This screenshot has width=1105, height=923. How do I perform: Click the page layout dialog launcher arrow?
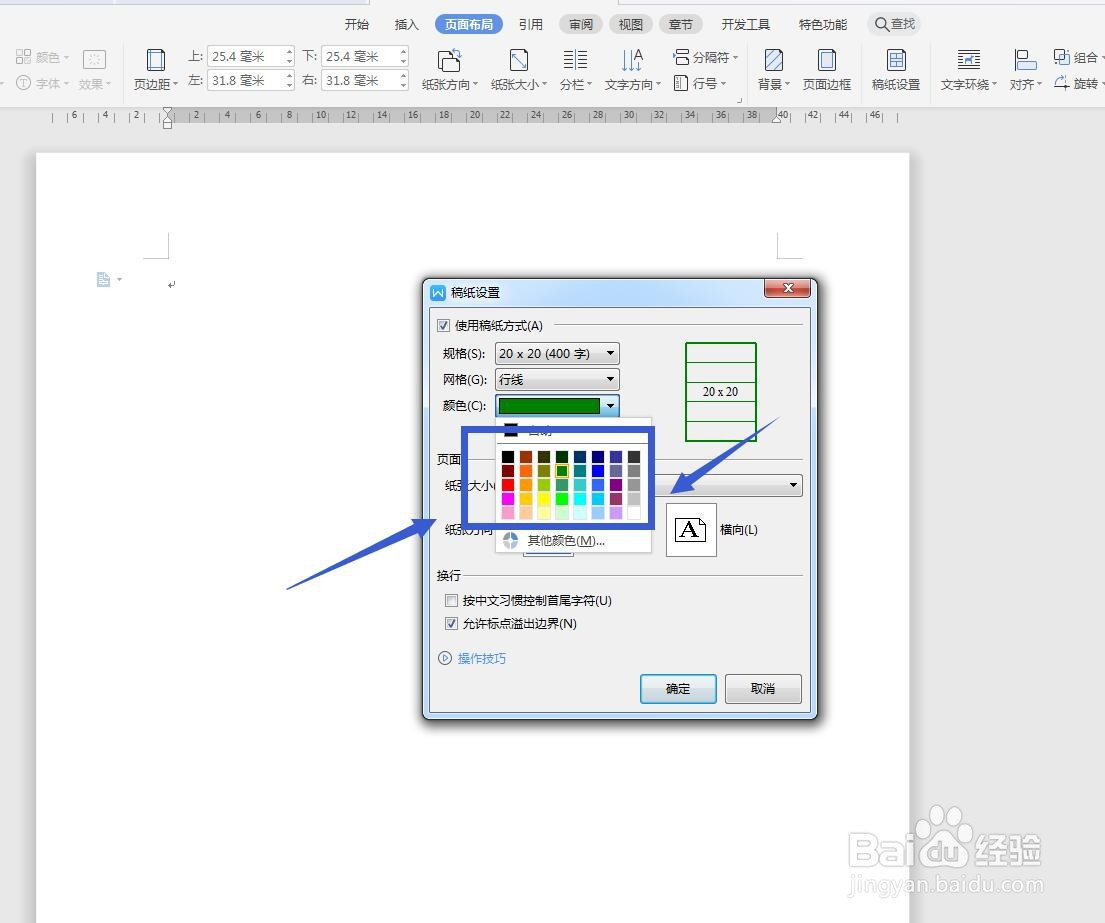(739, 100)
